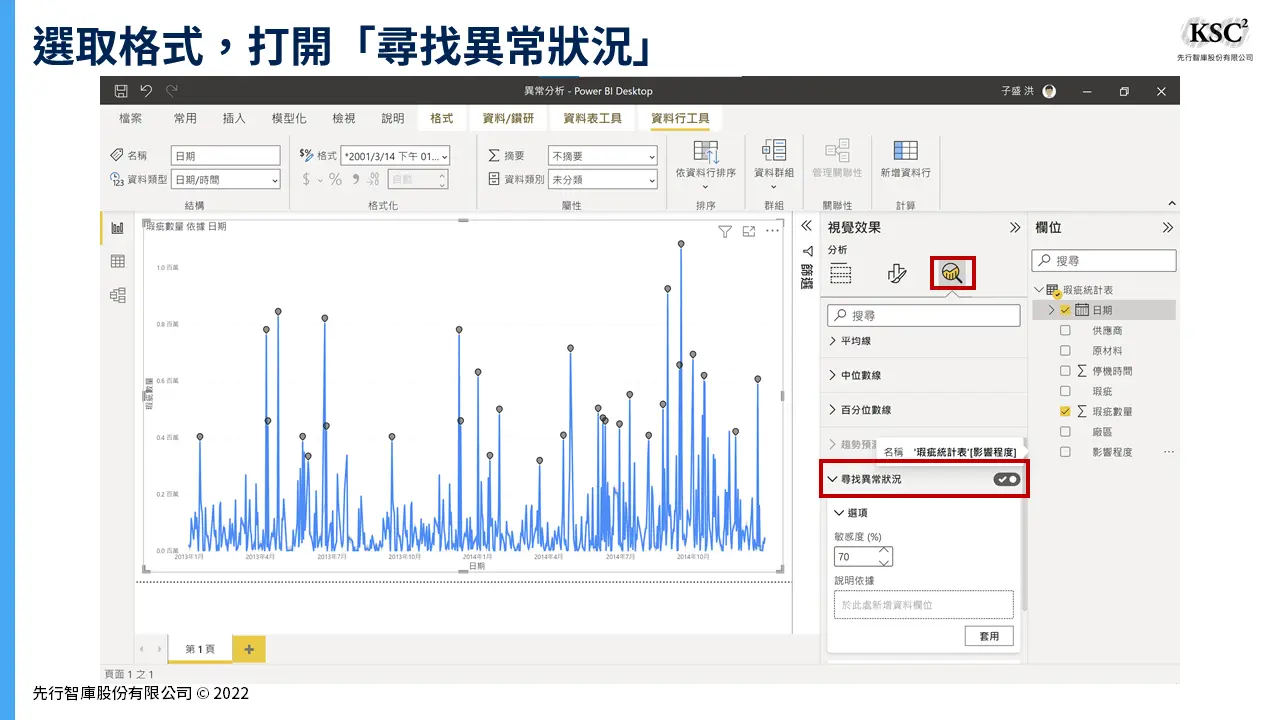Open the Report view icon in left sidebar
This screenshot has height=720, width=1280.
pyautogui.click(x=118, y=228)
